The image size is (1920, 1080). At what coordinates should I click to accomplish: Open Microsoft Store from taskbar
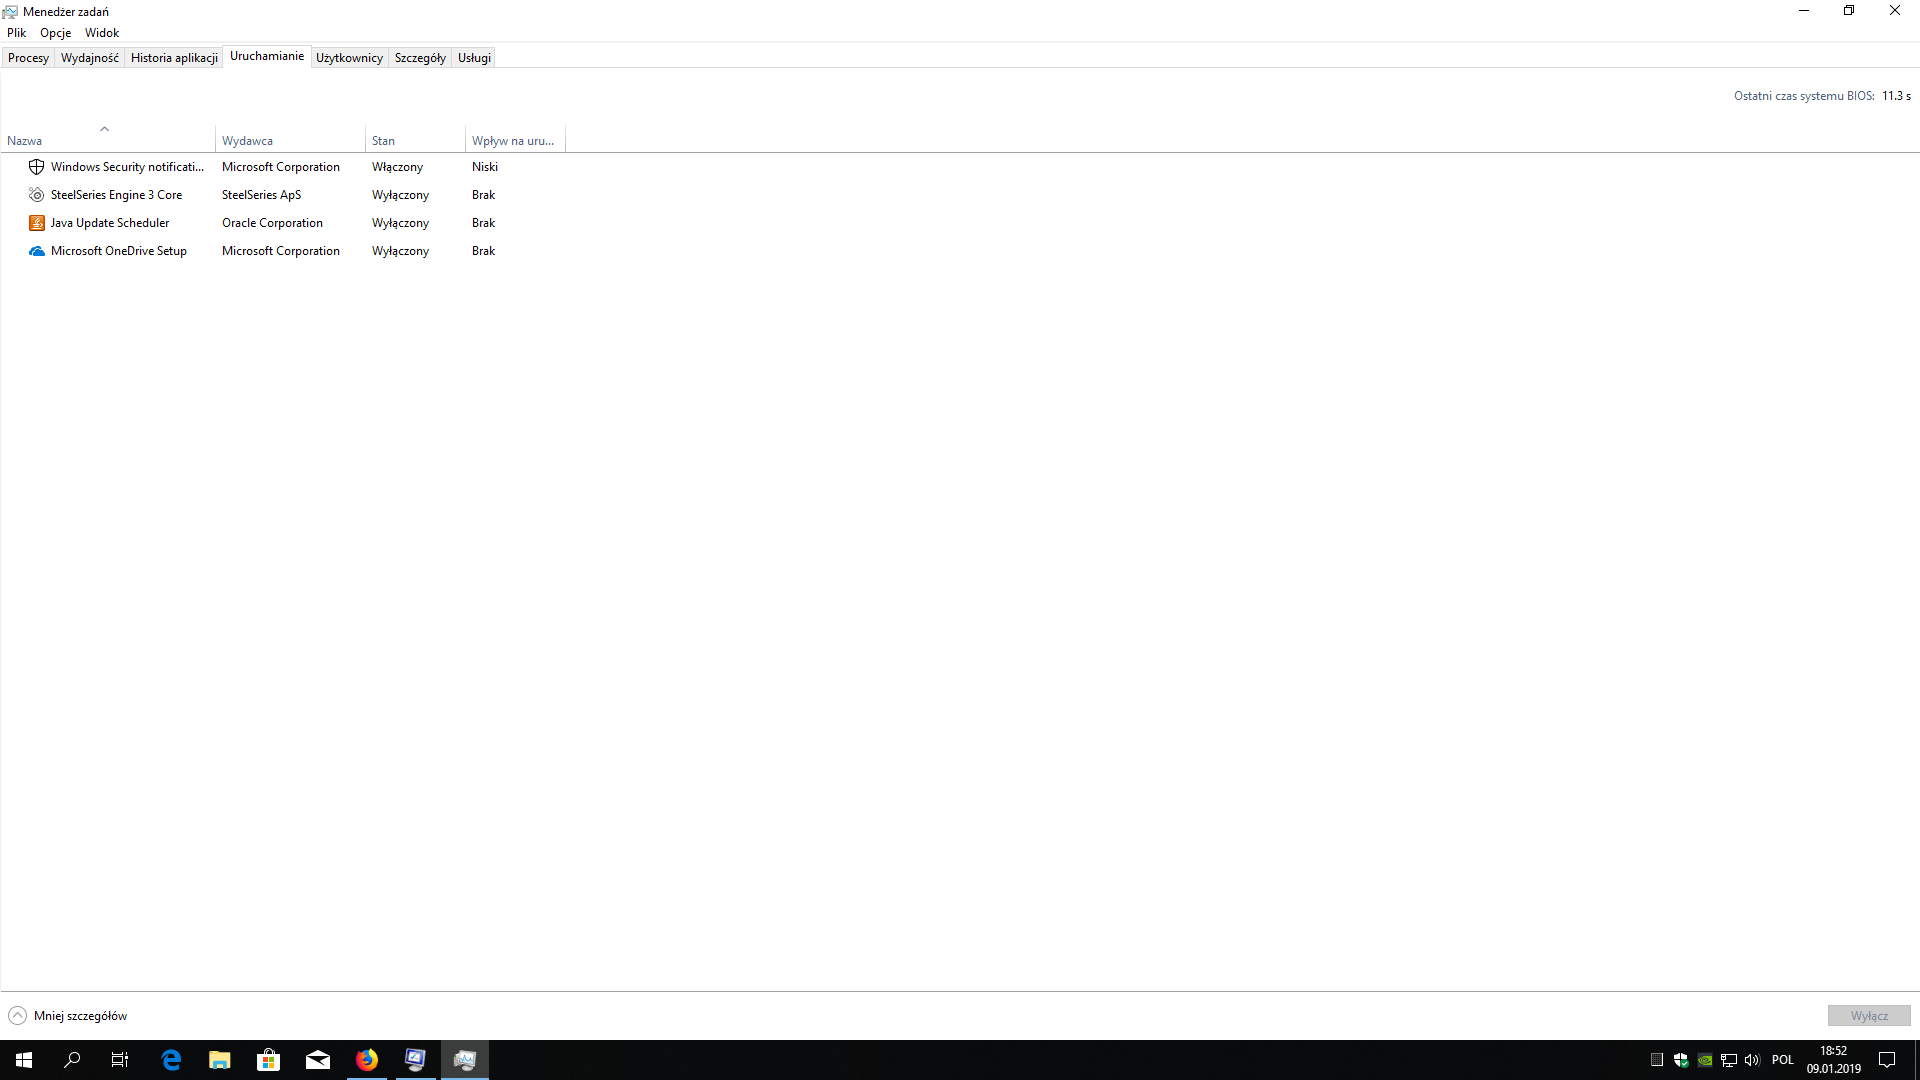pyautogui.click(x=269, y=1060)
